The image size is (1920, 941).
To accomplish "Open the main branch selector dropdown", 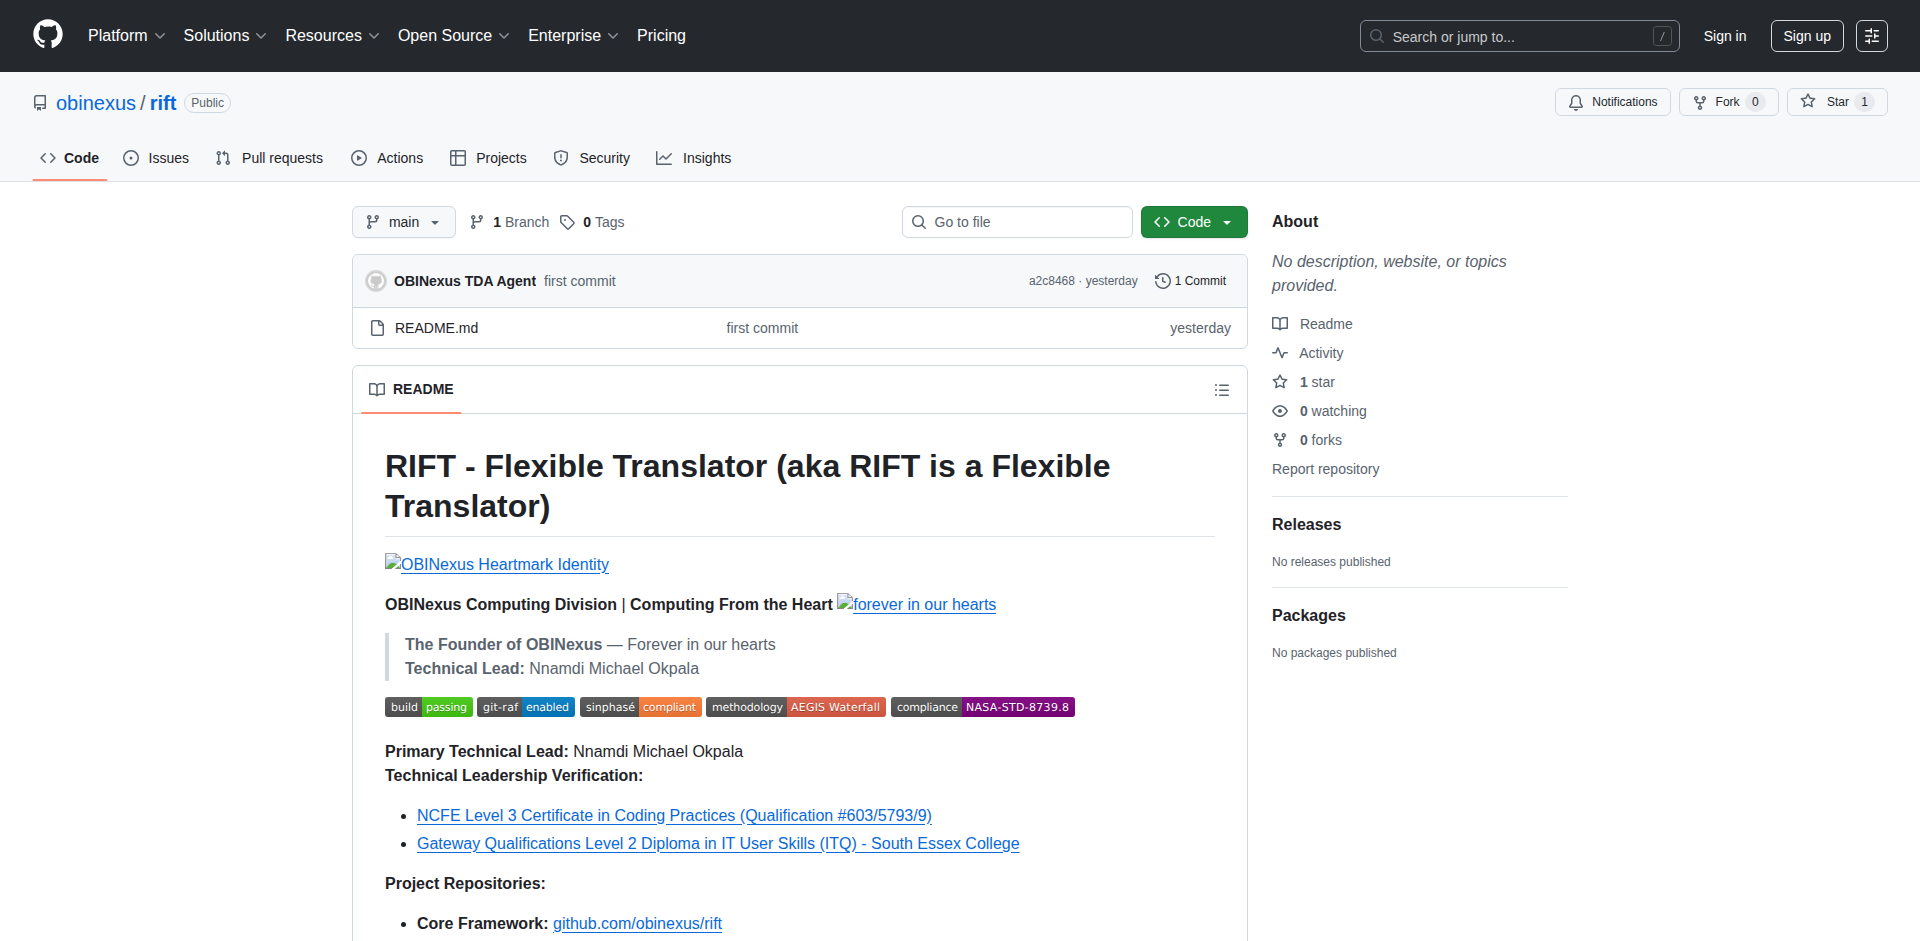I will 404,222.
